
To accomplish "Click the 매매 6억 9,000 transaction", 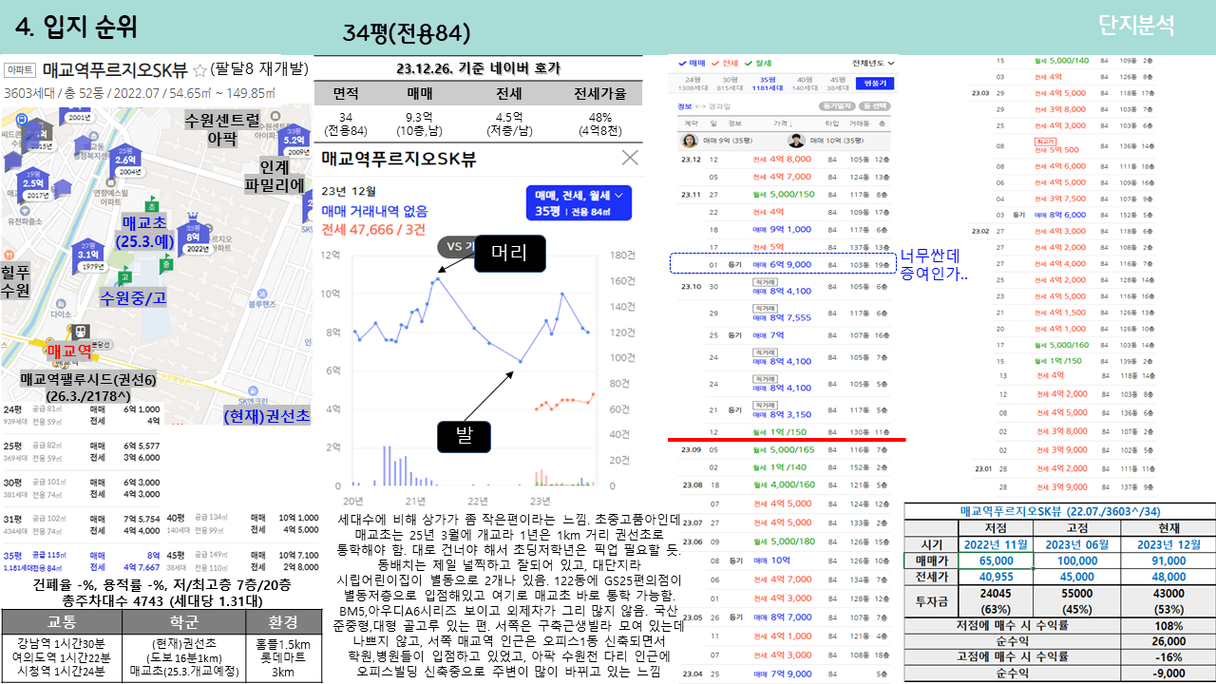I will (x=784, y=263).
